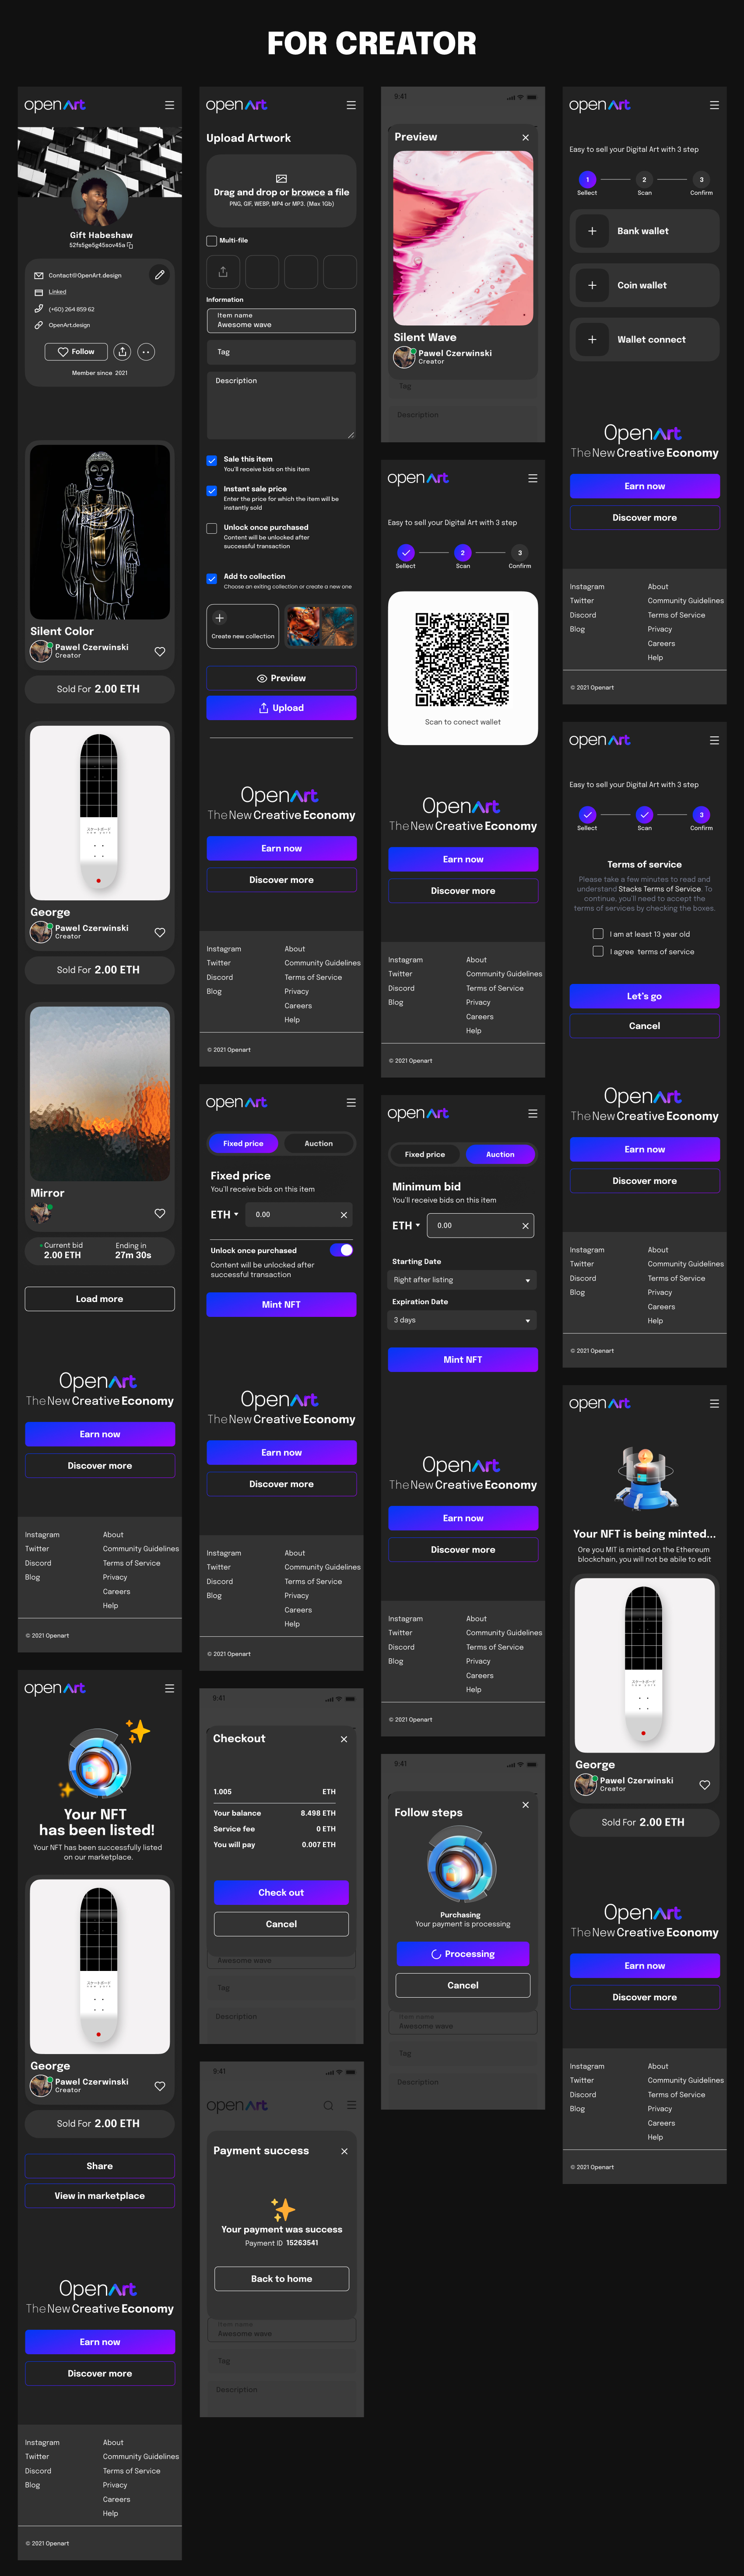
Task: Close the Silent Wave preview modal
Action: [x=525, y=136]
